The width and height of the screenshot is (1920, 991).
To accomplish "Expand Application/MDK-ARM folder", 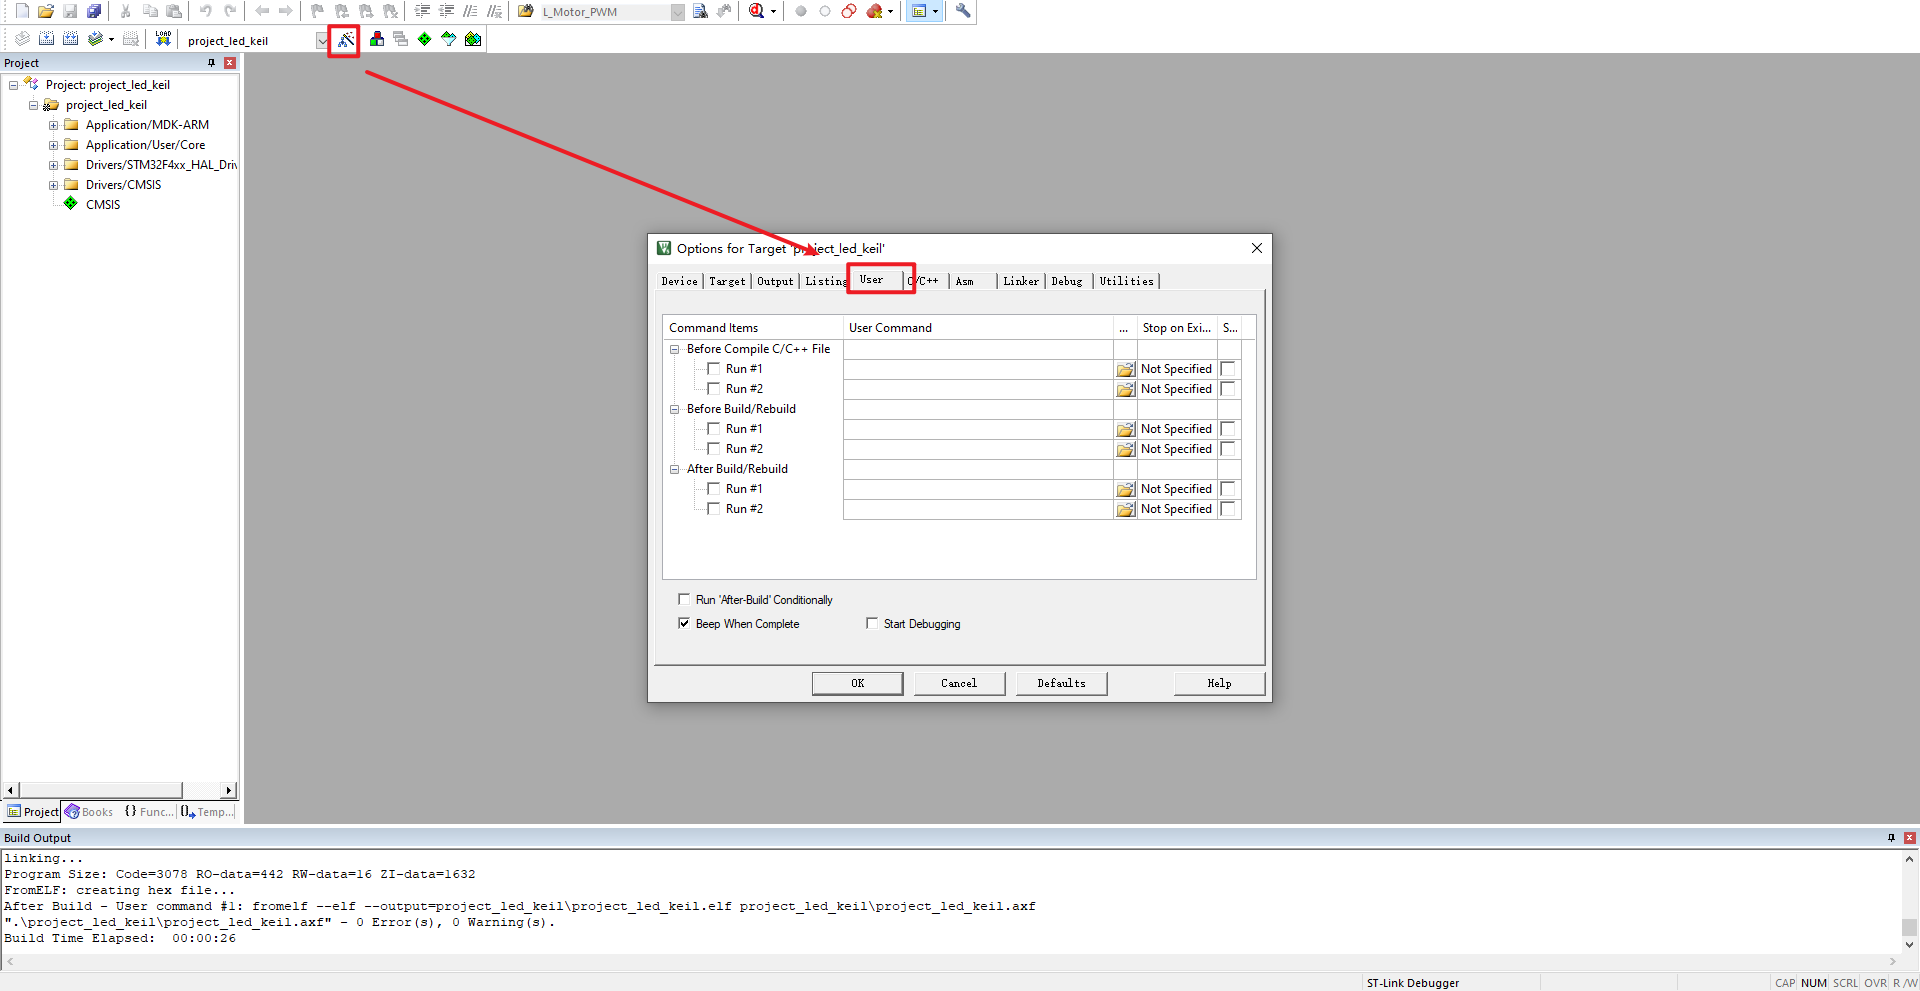I will pos(53,125).
